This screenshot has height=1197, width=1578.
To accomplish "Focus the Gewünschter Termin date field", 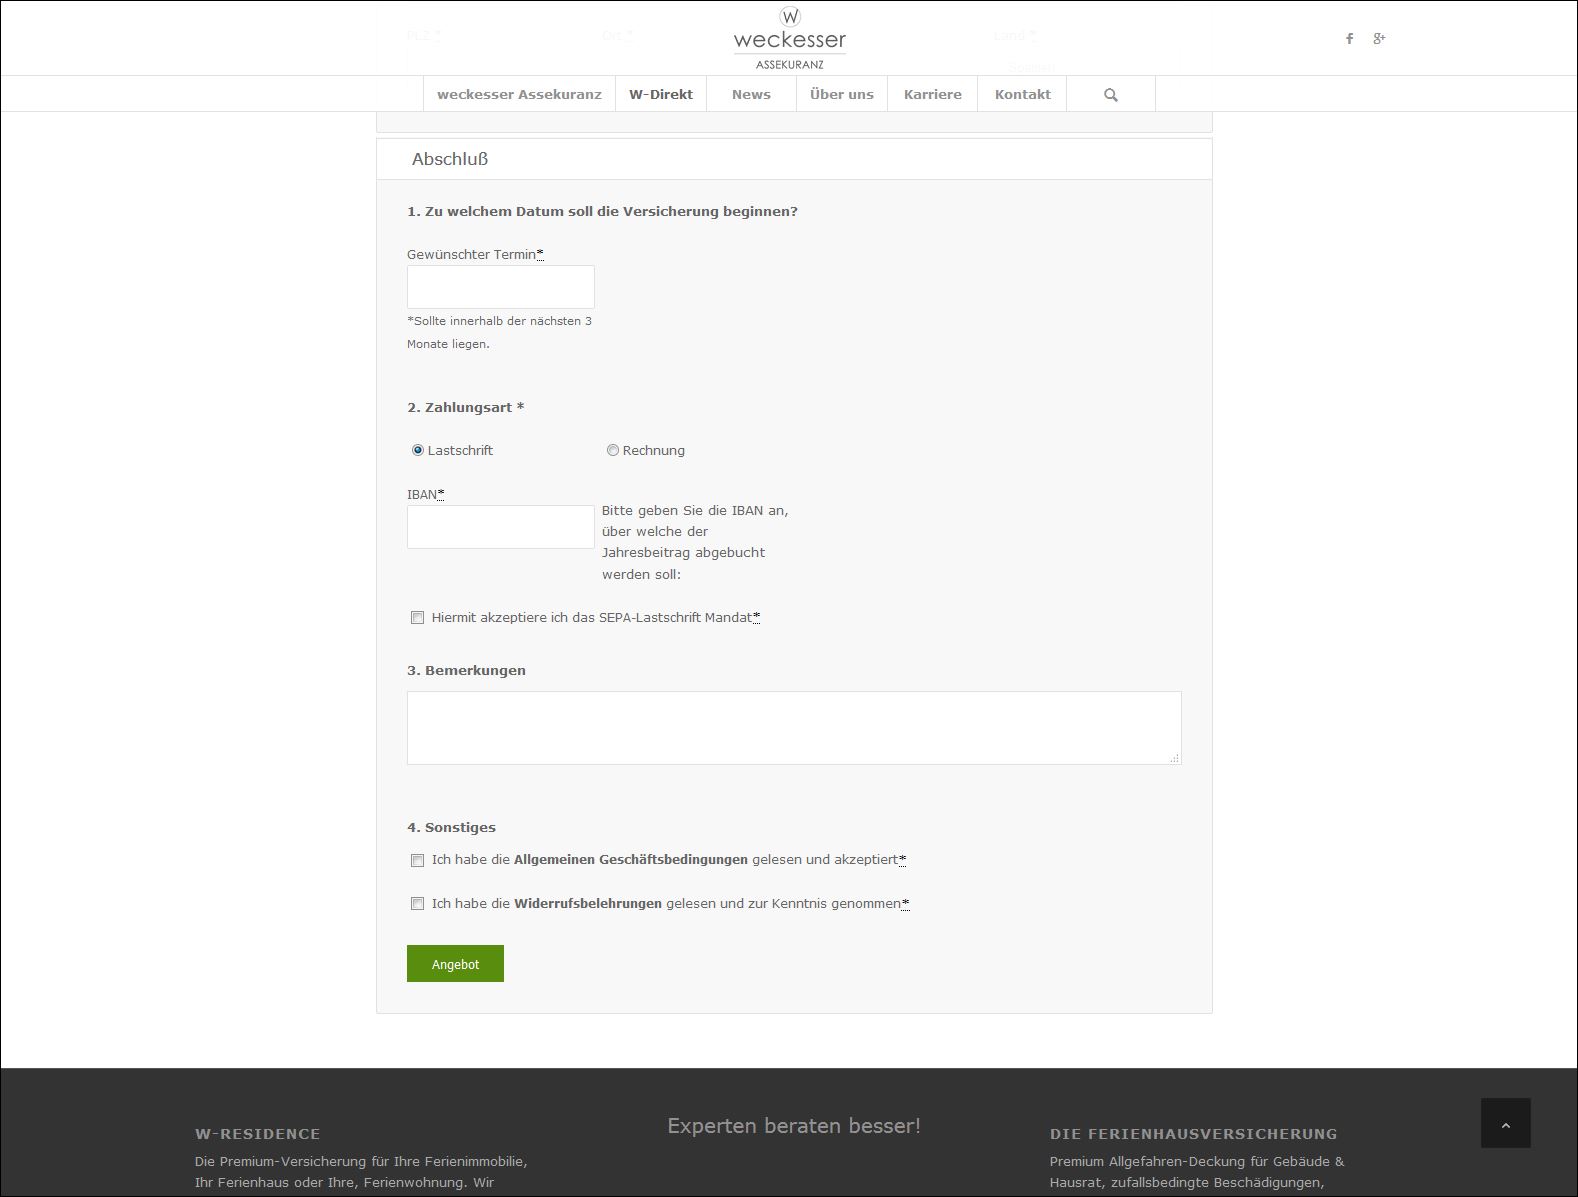I will [500, 287].
